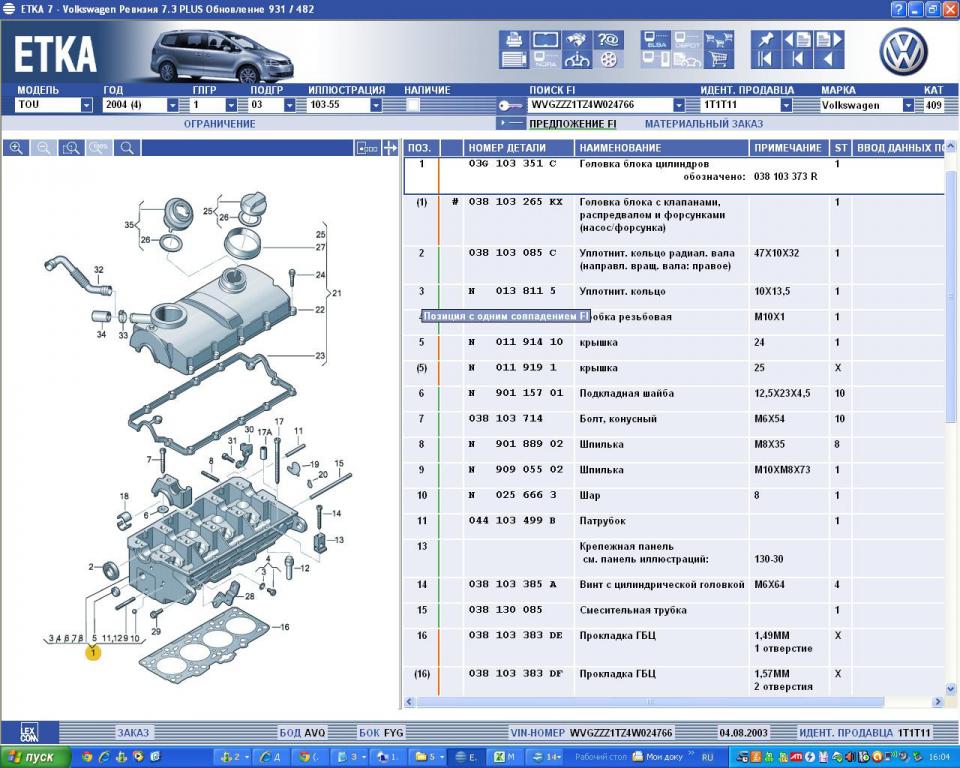Click the single shopping cart icon
Viewport: 960px width, 768px height.
tap(719, 59)
